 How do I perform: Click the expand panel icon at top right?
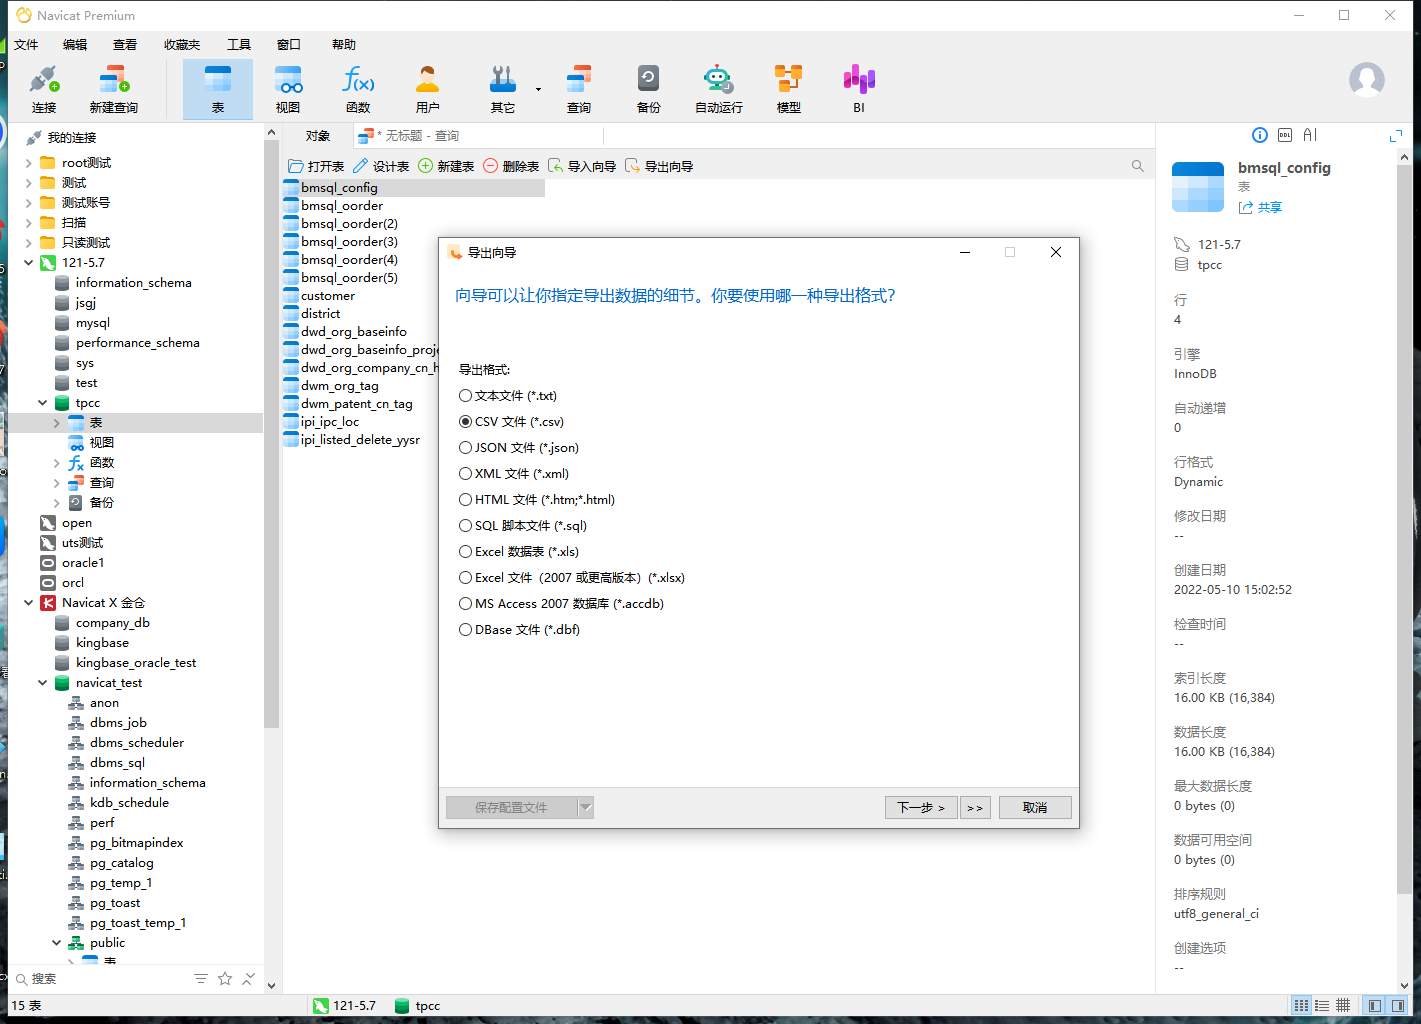pos(1396,135)
